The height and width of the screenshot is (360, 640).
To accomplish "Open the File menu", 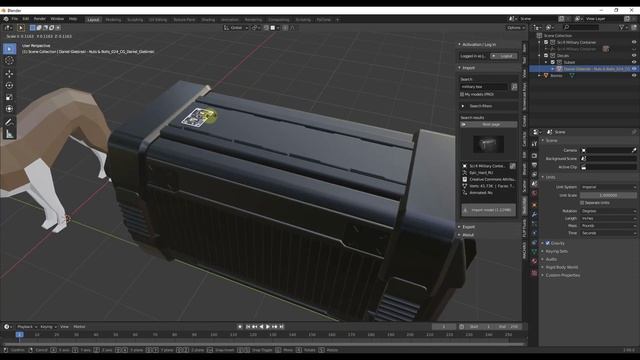I will point(15,19).
